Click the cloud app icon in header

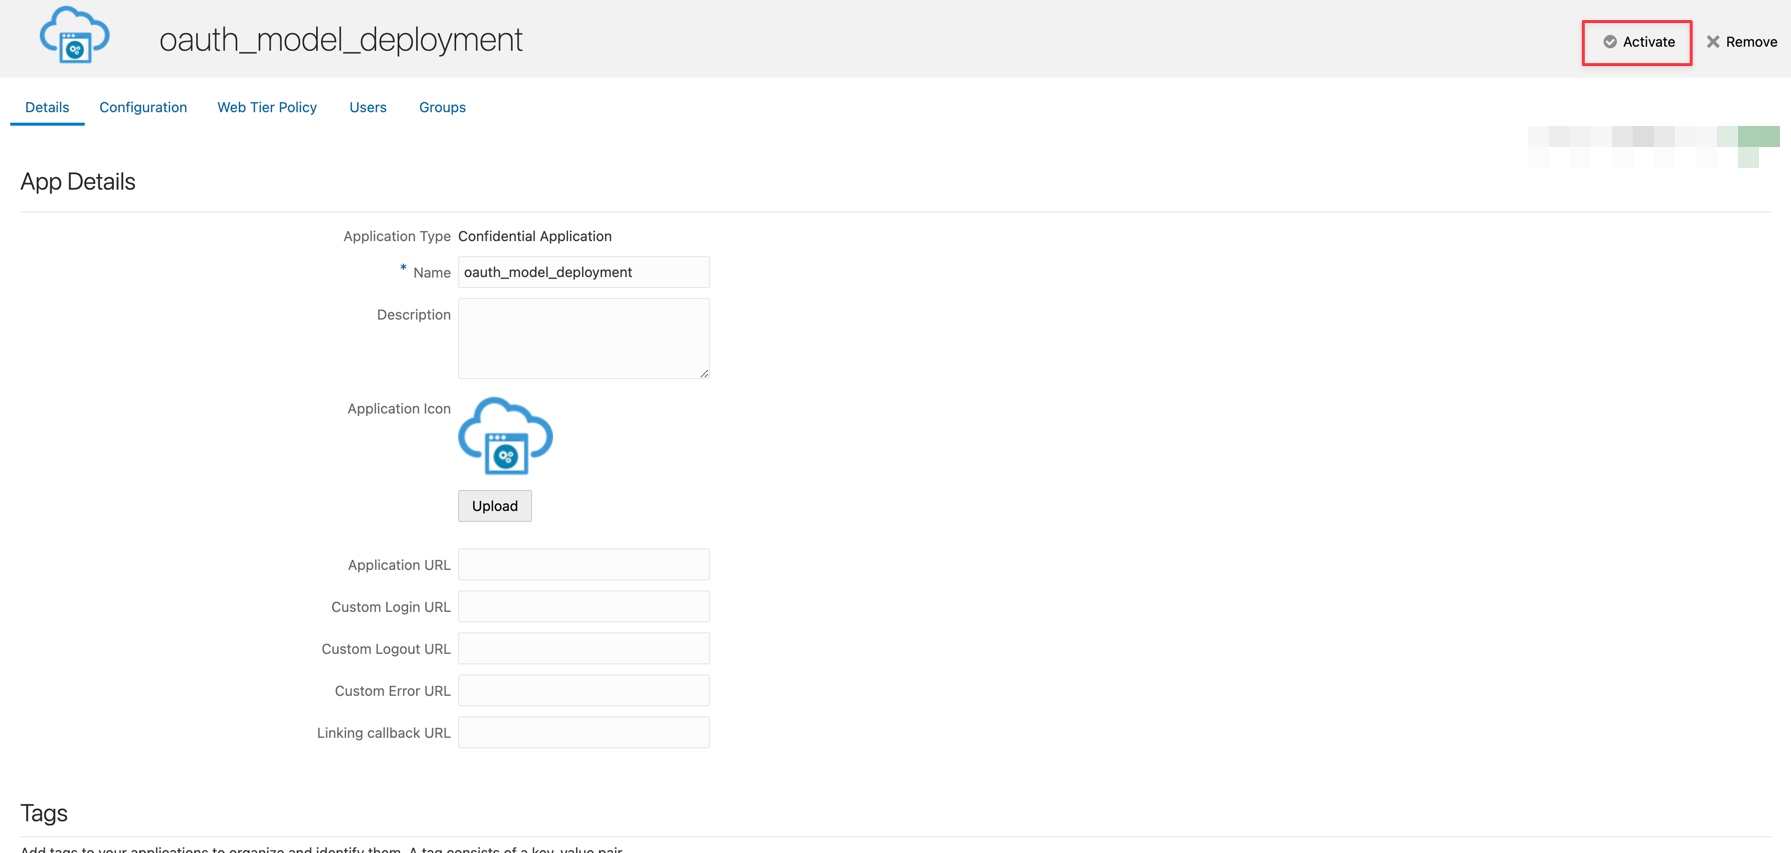tap(74, 36)
